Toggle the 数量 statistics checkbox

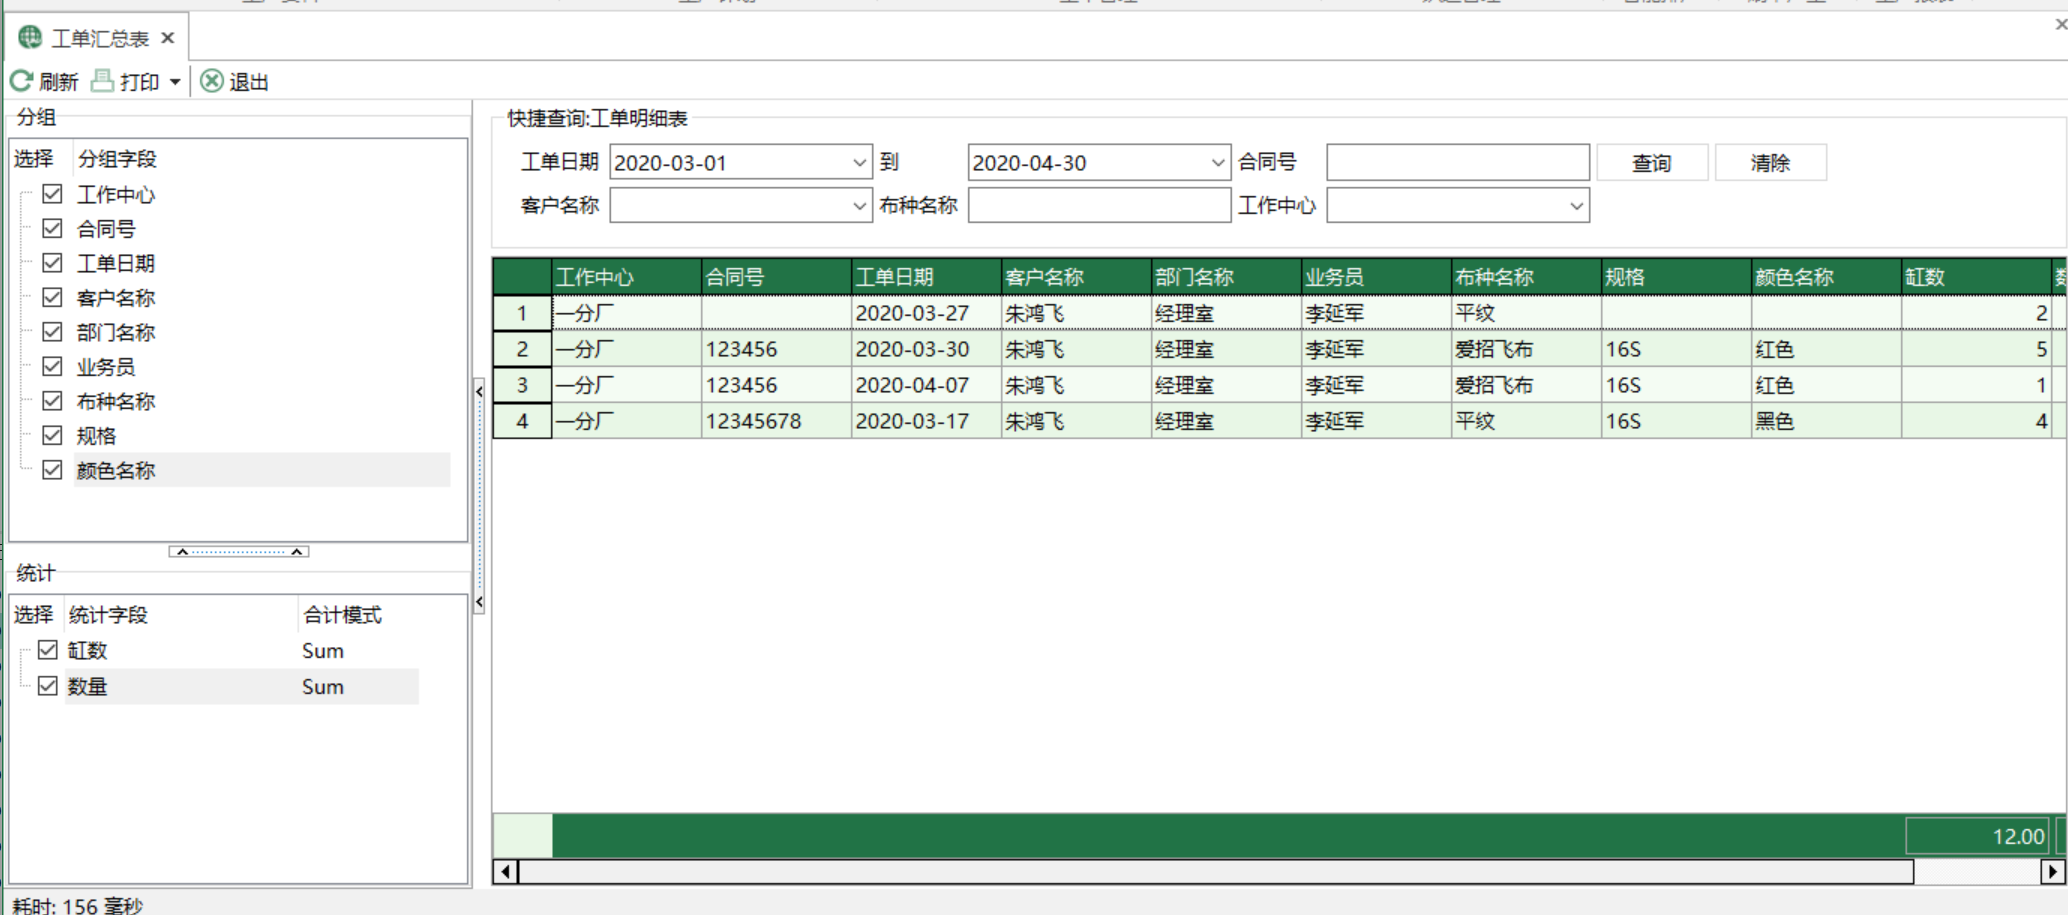click(x=47, y=686)
